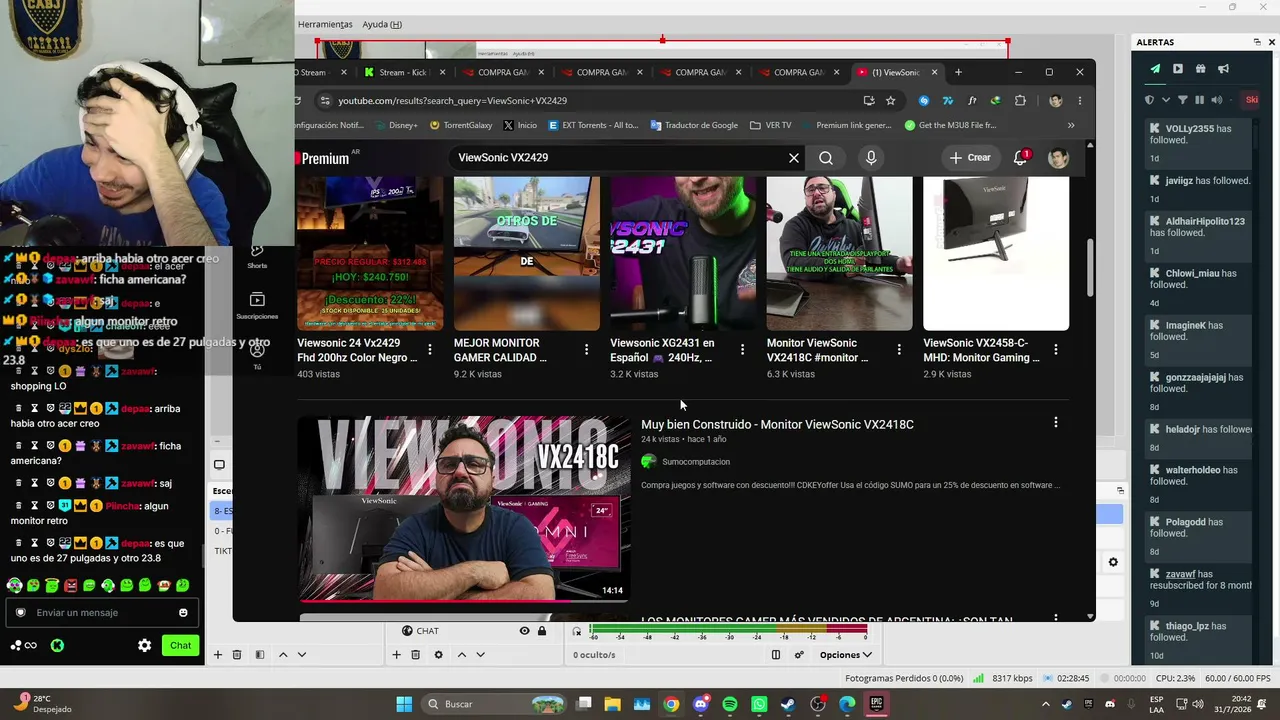Viewport: 1280px width, 720px height.
Task: Open Discord from the taskbar
Action: 701,704
